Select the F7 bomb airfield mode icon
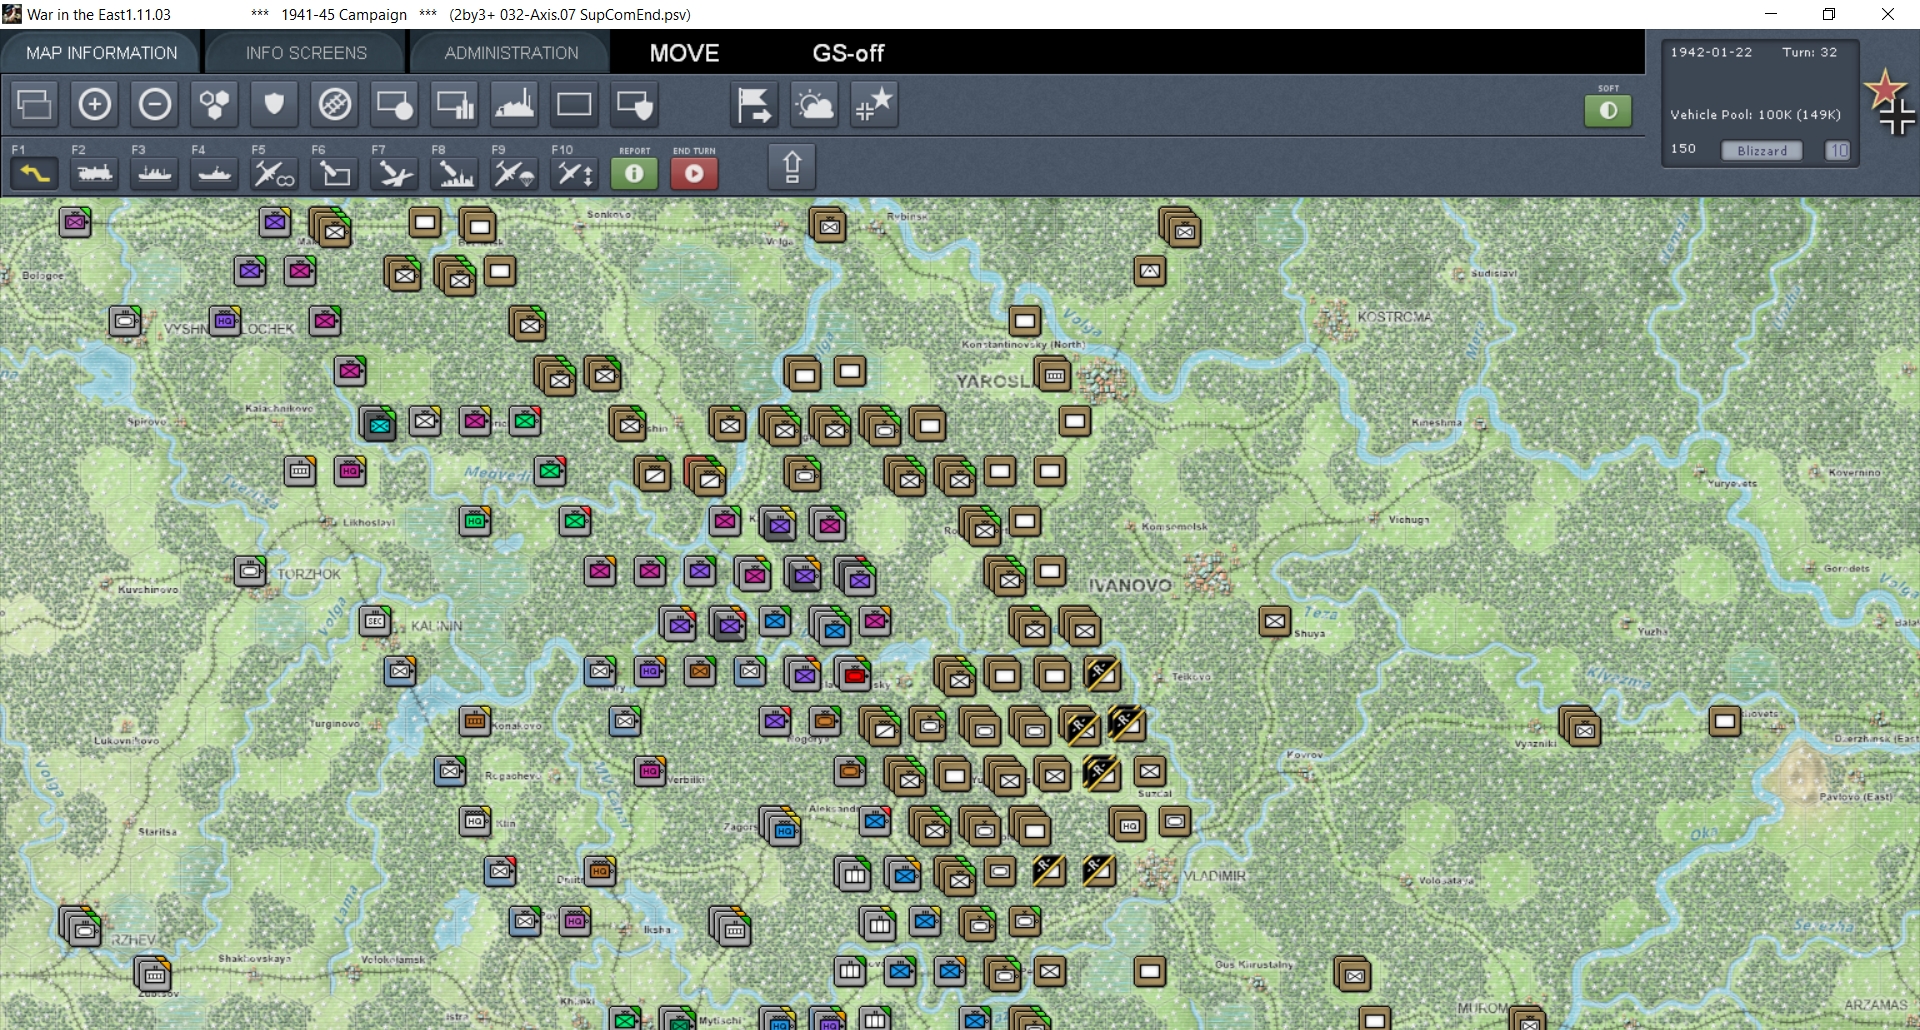Screen dimensions: 1920x1030 (394, 173)
